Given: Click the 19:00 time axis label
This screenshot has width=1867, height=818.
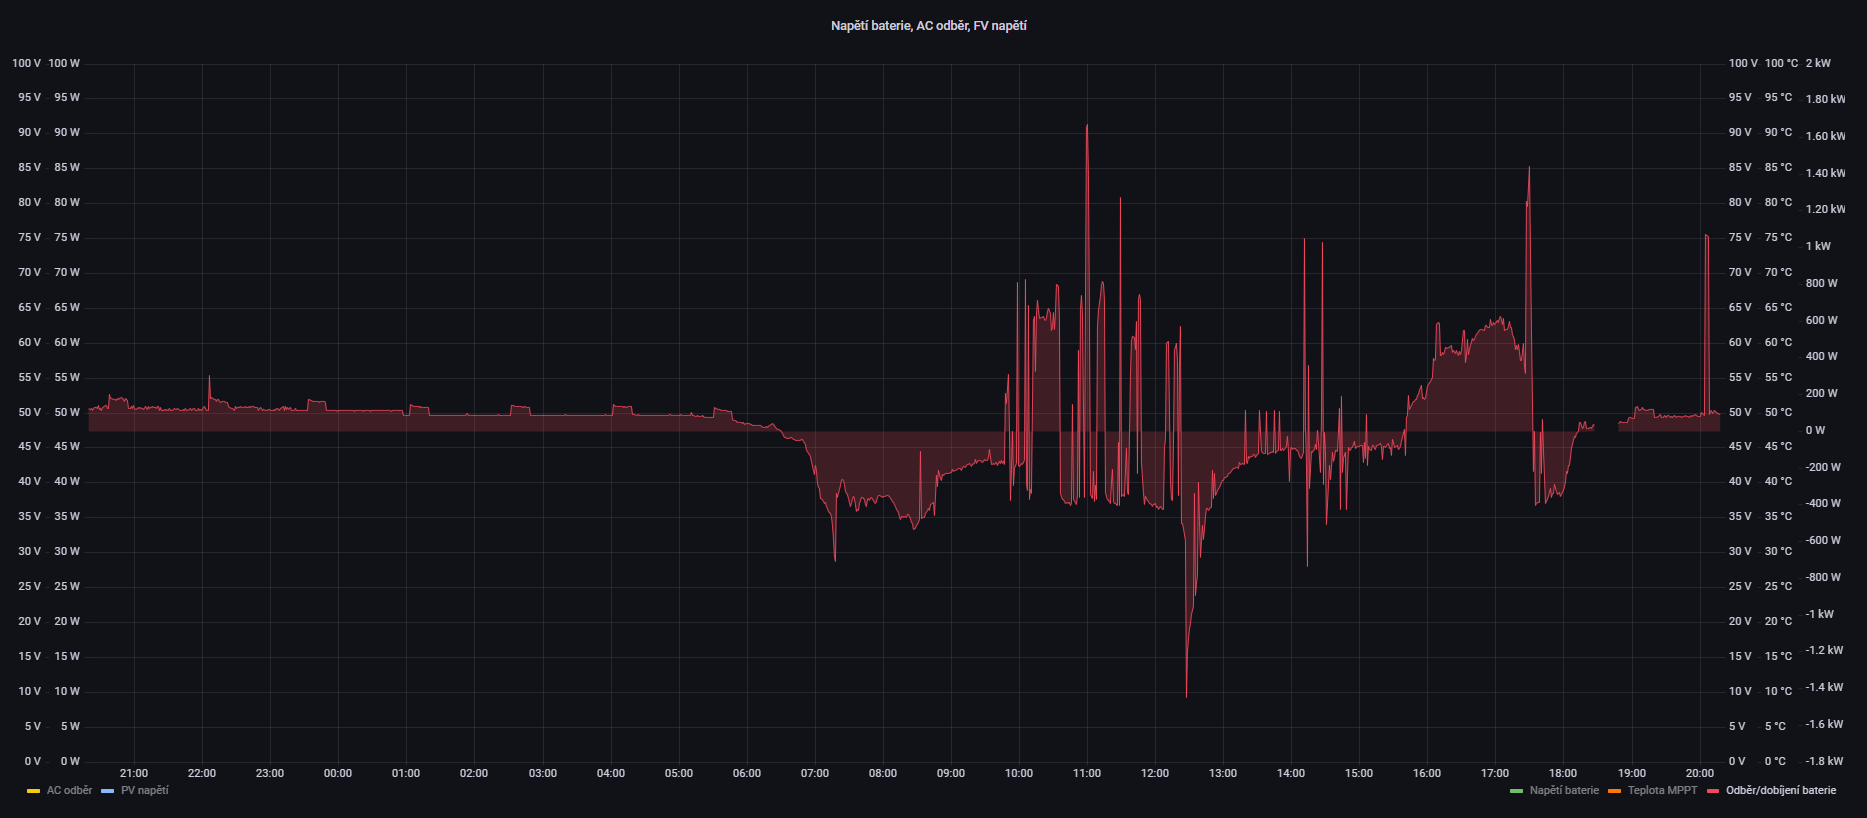Looking at the screenshot, I should pos(1632,773).
